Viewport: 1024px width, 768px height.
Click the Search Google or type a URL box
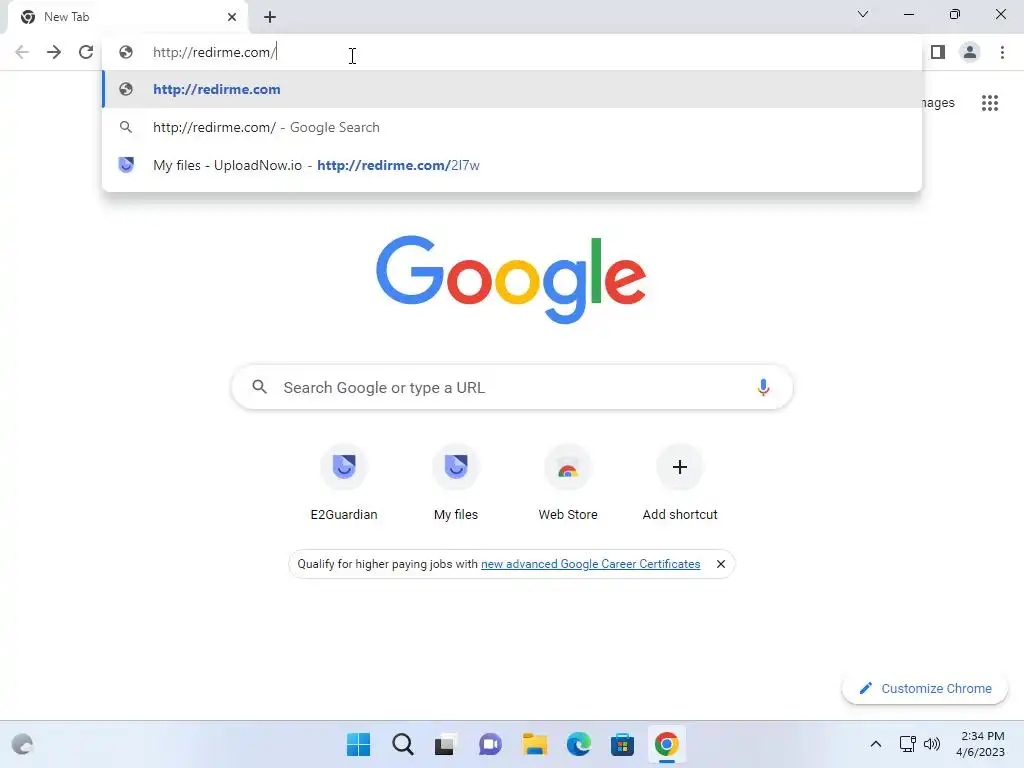512,387
